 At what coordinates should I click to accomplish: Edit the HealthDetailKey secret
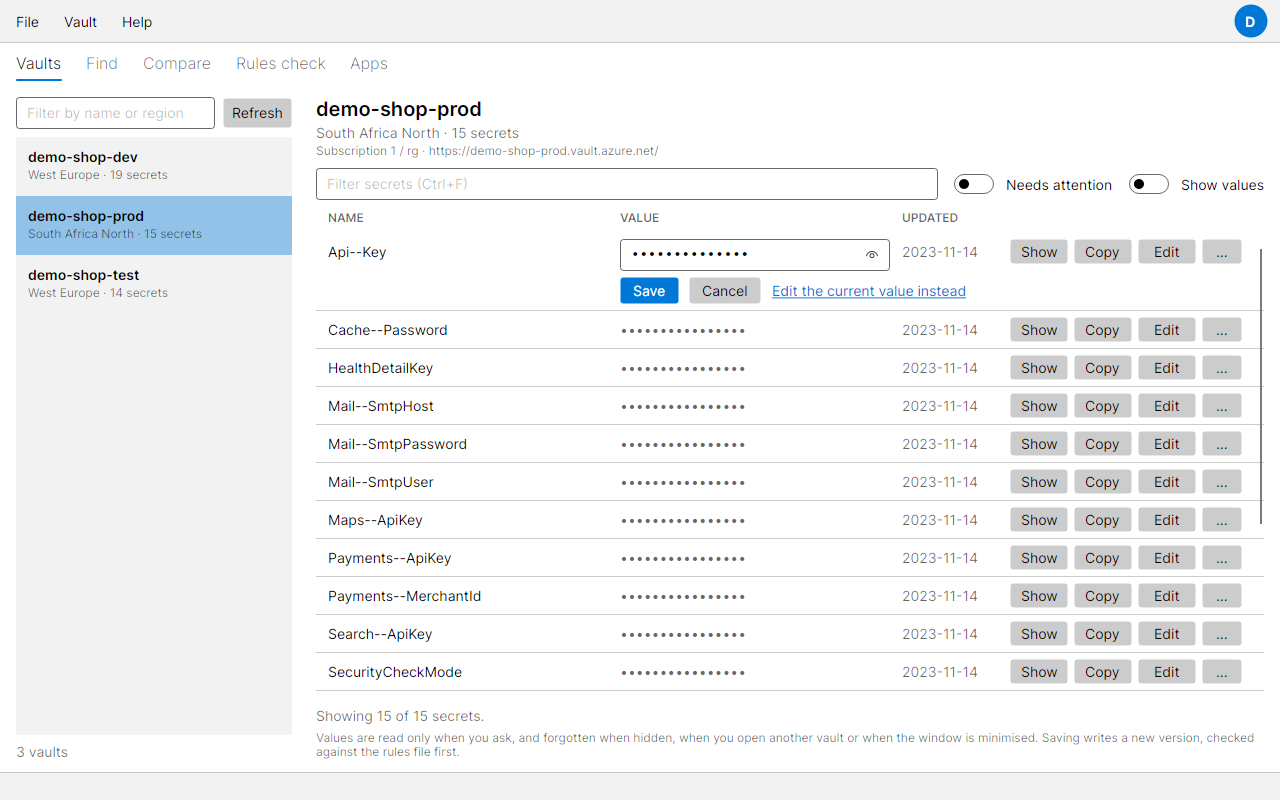(1167, 368)
